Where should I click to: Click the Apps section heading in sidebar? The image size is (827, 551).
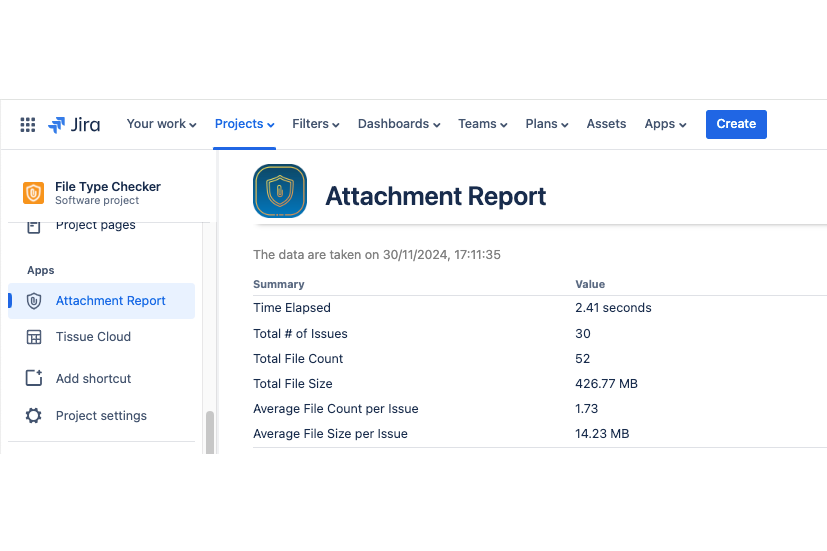41,270
